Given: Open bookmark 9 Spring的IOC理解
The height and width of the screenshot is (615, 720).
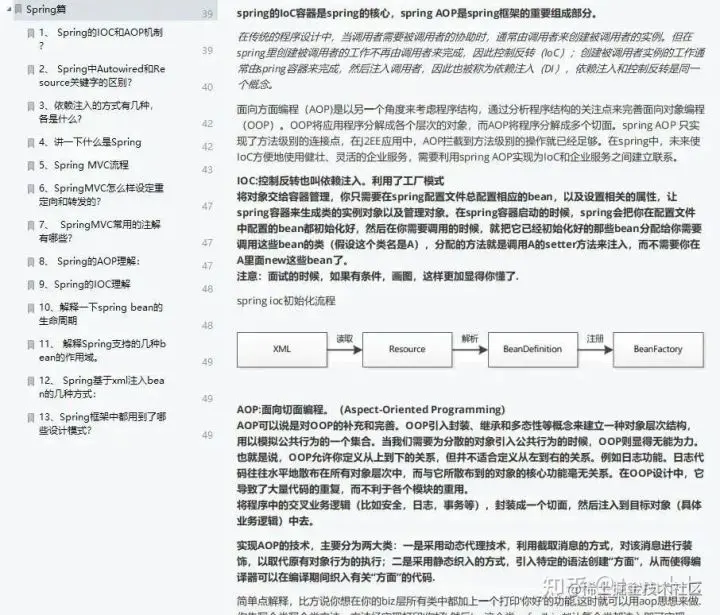Looking at the screenshot, I should point(84,284).
